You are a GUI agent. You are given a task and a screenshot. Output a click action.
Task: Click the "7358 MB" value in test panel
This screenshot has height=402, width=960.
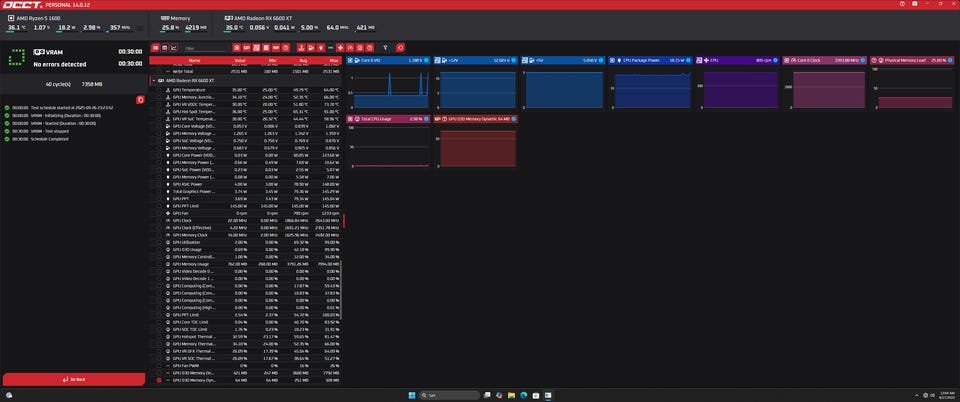(x=92, y=84)
